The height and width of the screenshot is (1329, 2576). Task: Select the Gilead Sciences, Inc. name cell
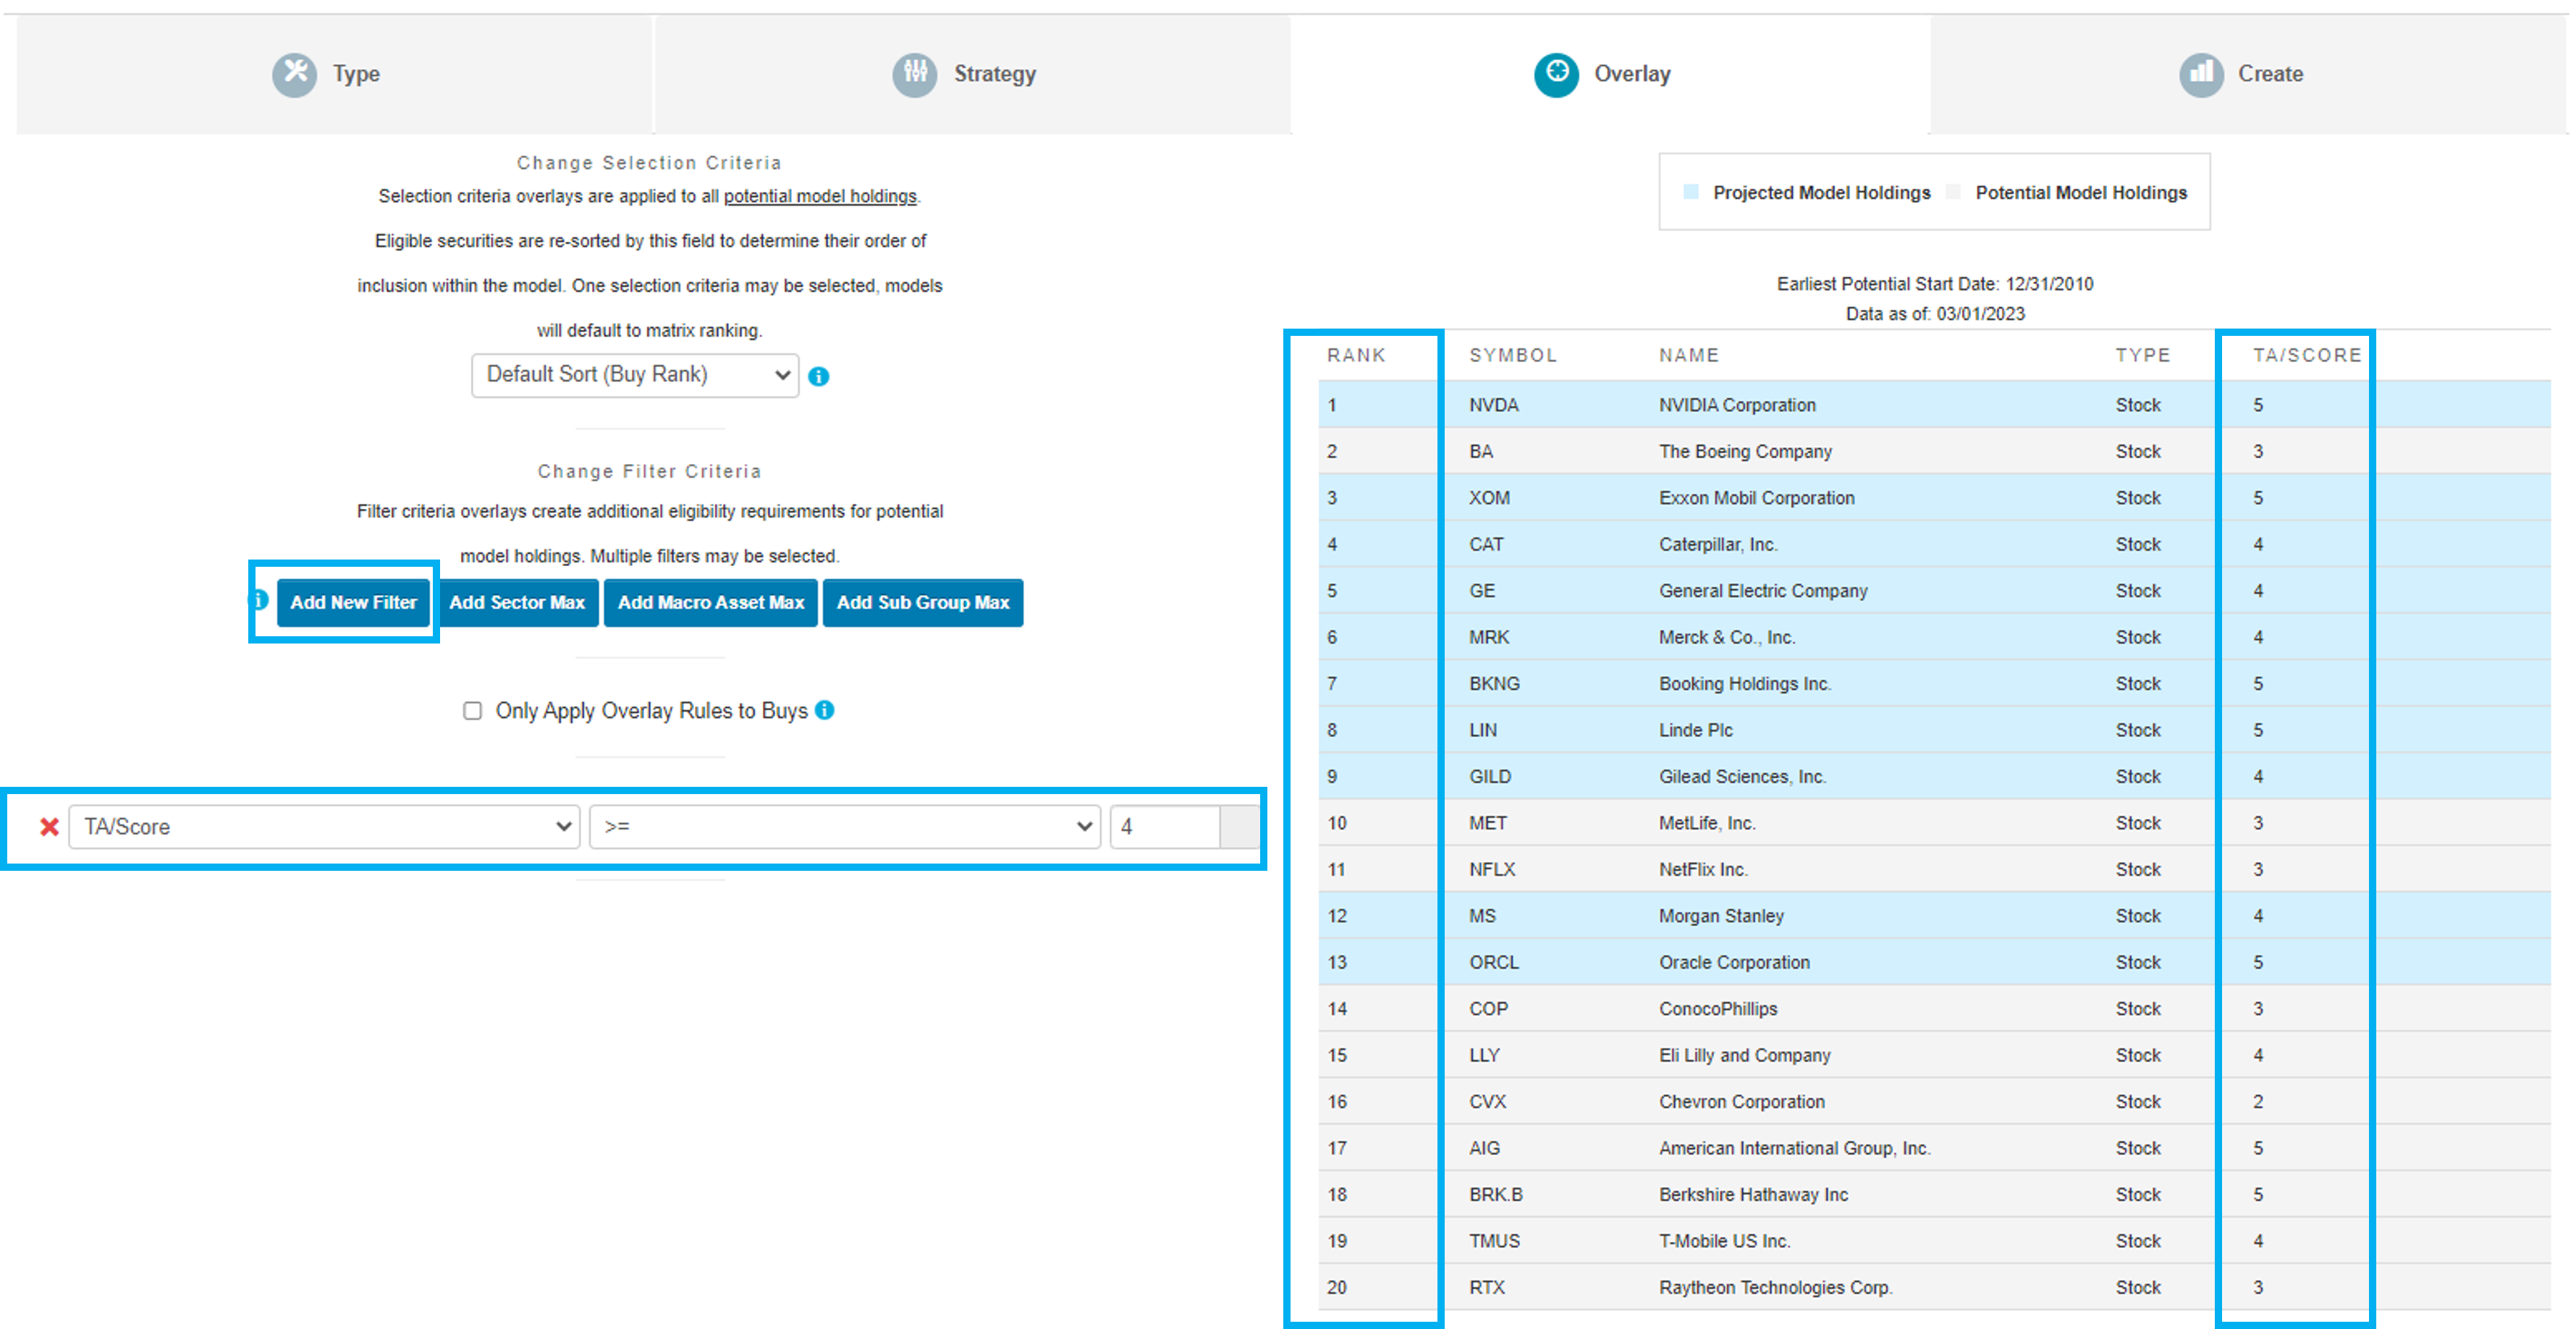point(1742,777)
